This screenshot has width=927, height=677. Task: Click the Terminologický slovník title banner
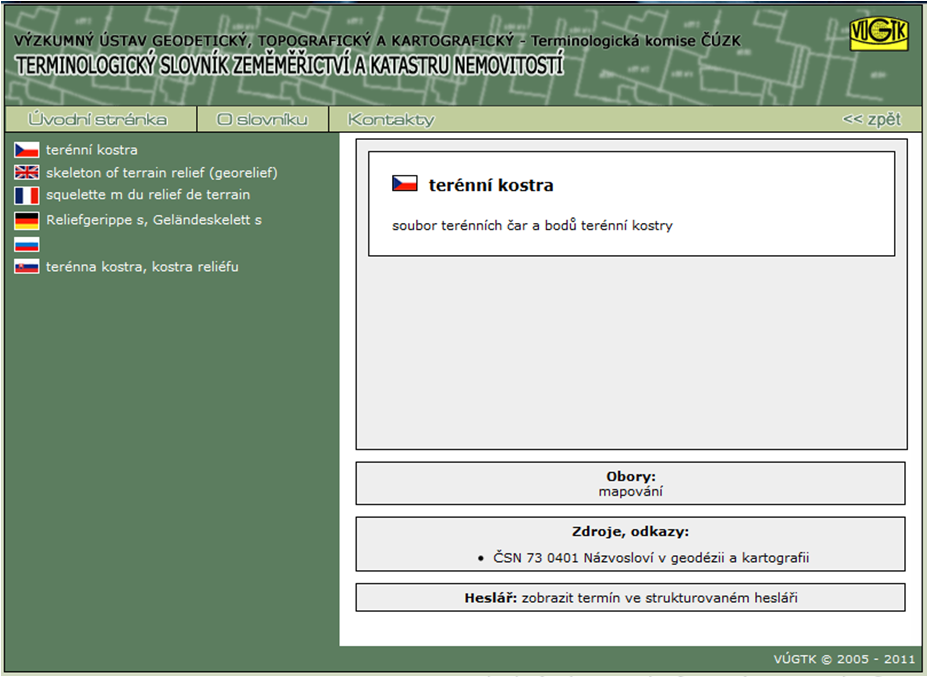click(290, 65)
